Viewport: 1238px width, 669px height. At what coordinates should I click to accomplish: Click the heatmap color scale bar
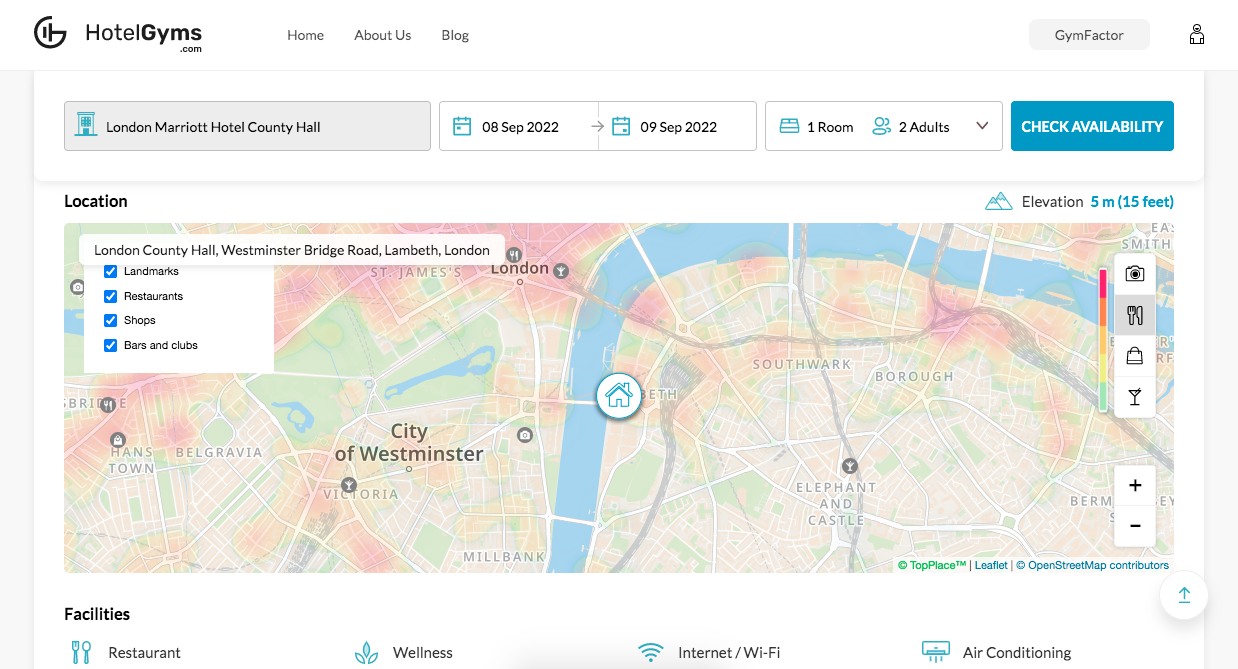[x=1103, y=340]
